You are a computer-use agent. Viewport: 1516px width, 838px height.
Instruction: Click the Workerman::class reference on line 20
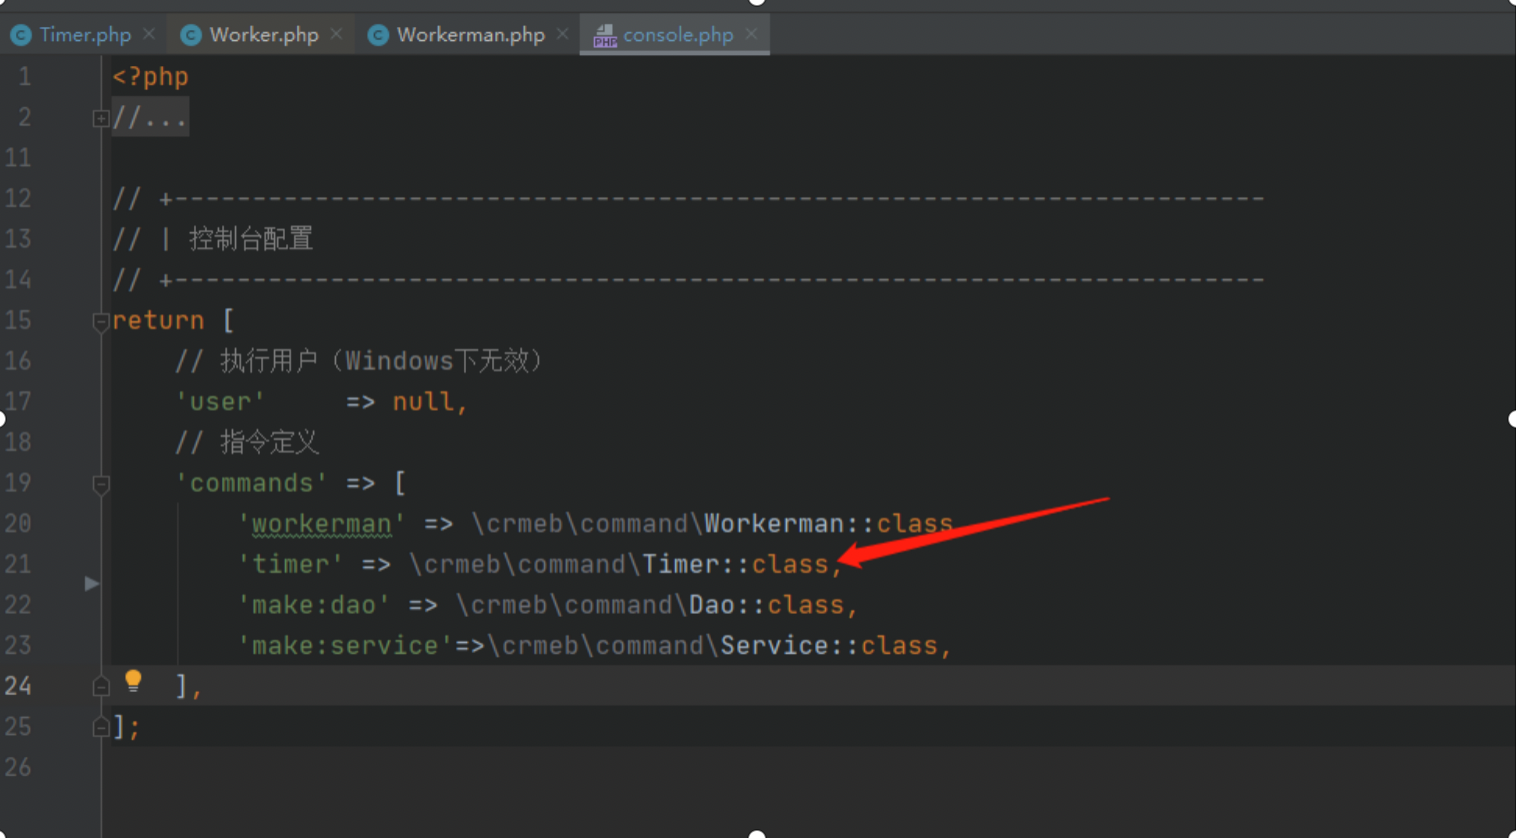(830, 523)
